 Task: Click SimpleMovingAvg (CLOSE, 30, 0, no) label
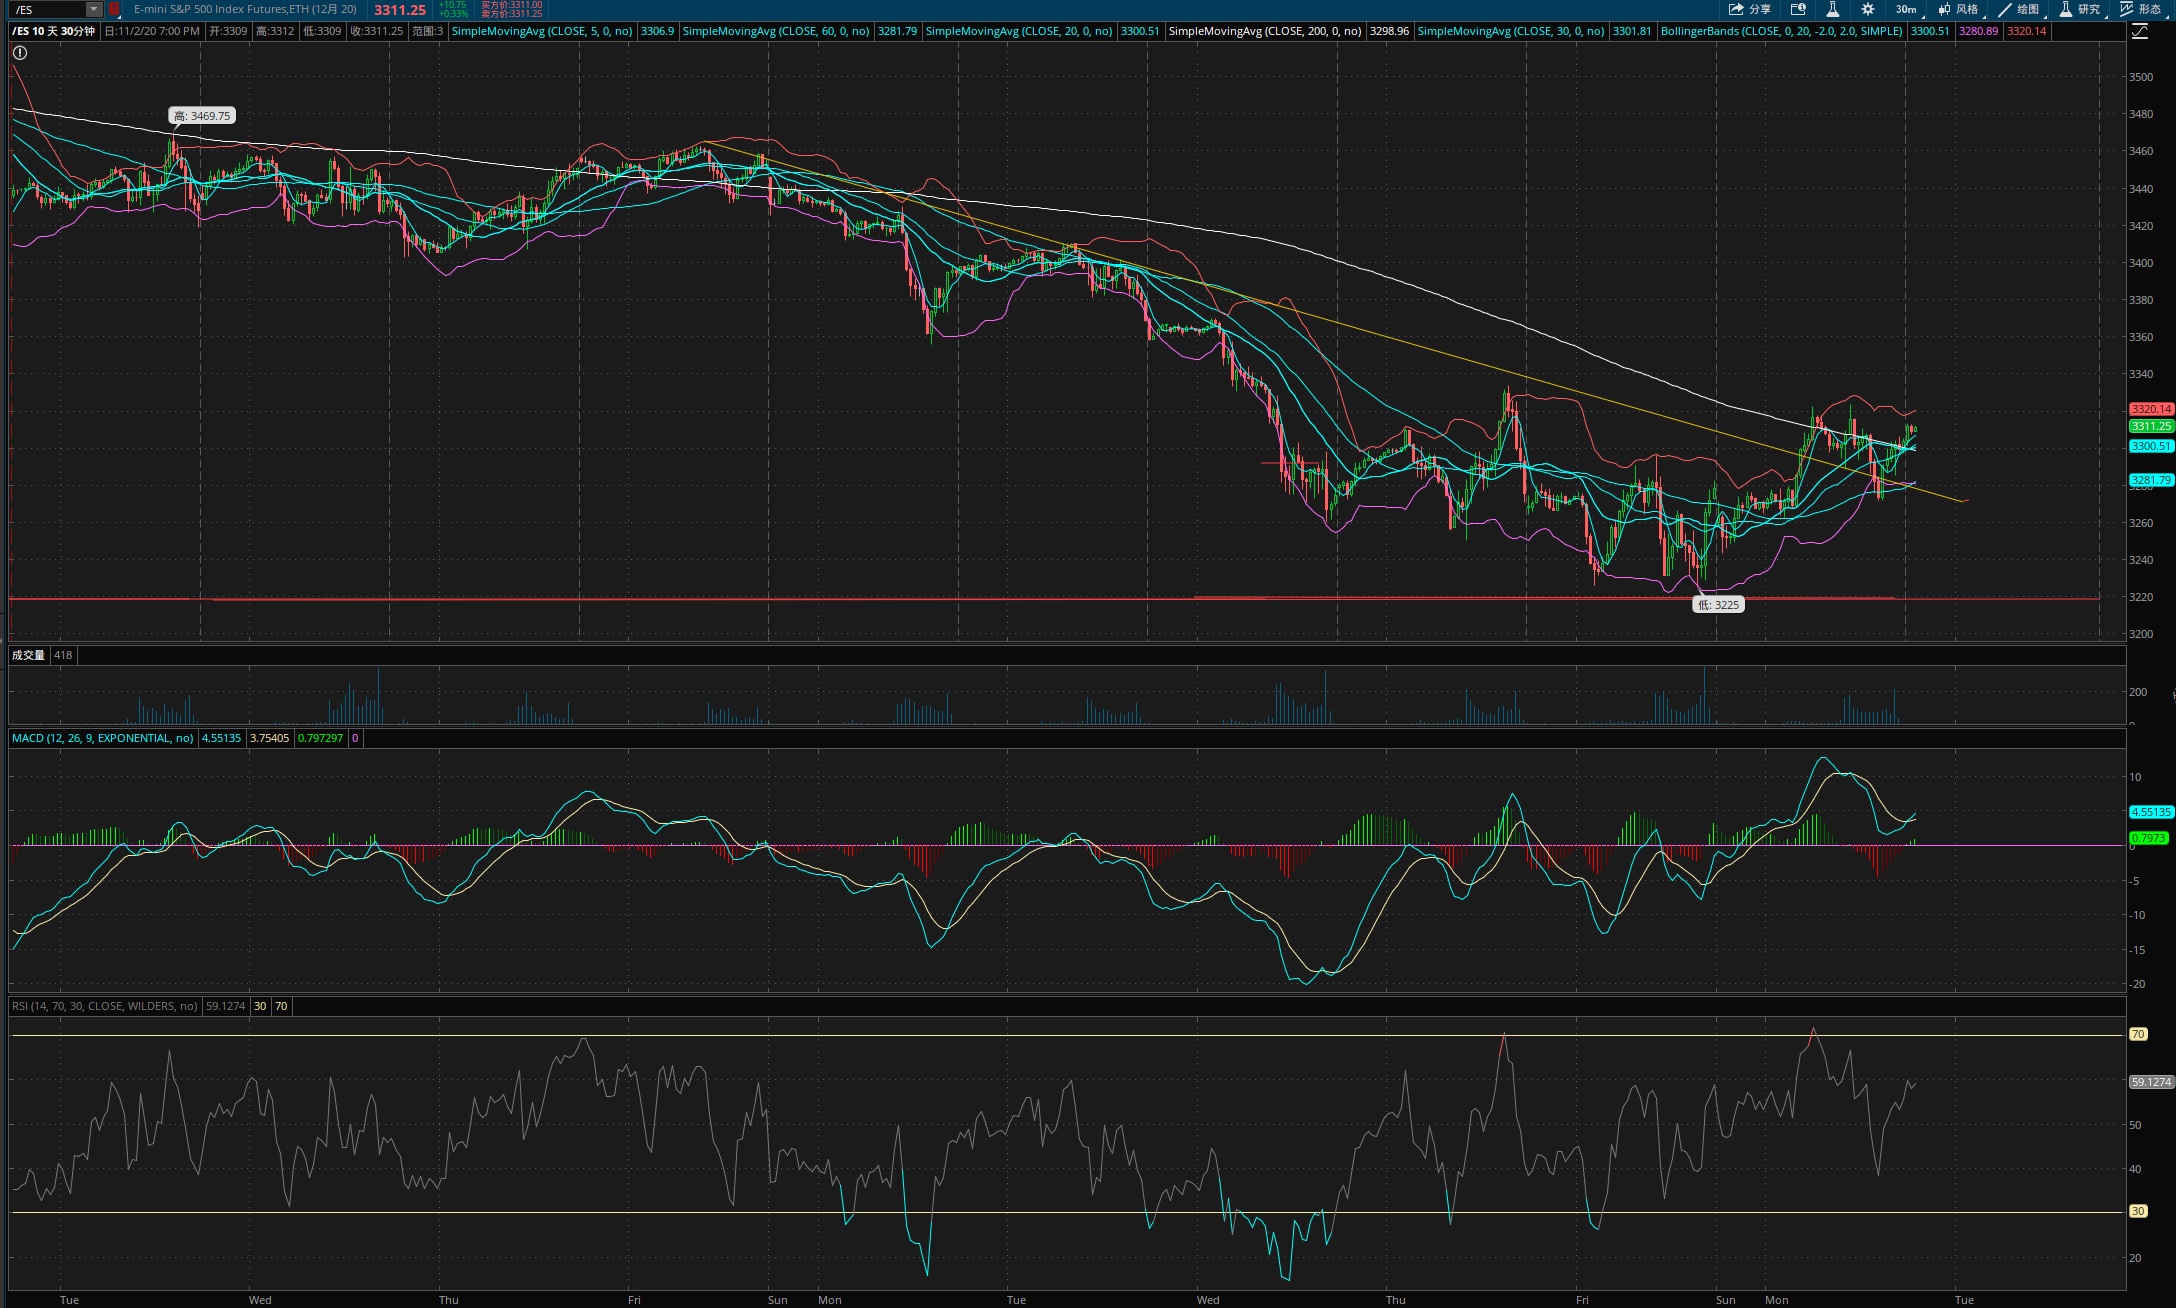1511,31
